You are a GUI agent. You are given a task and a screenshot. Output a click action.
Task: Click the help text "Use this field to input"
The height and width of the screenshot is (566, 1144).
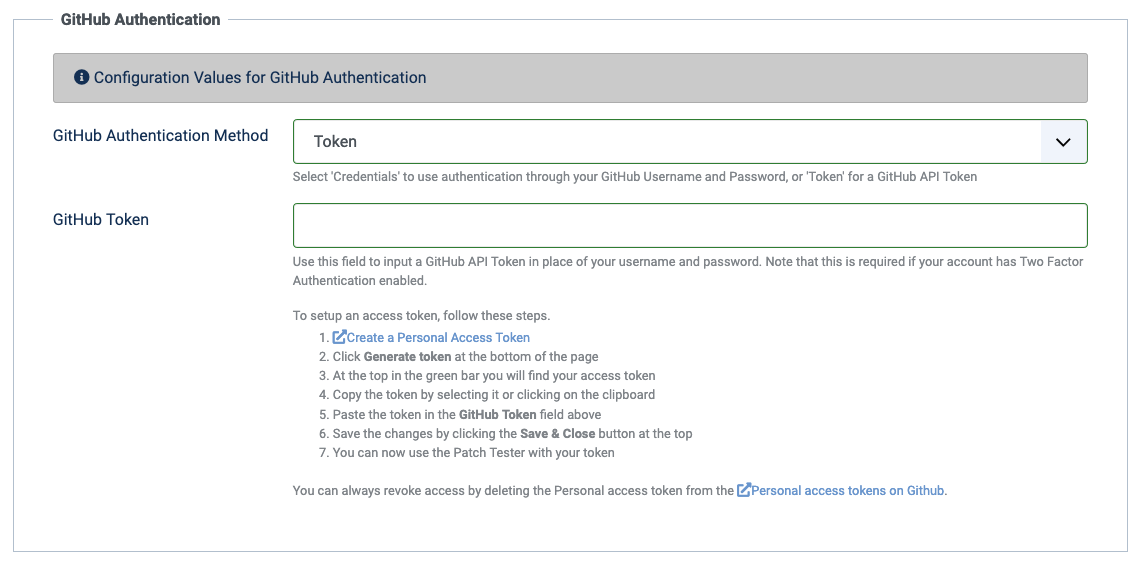(689, 271)
